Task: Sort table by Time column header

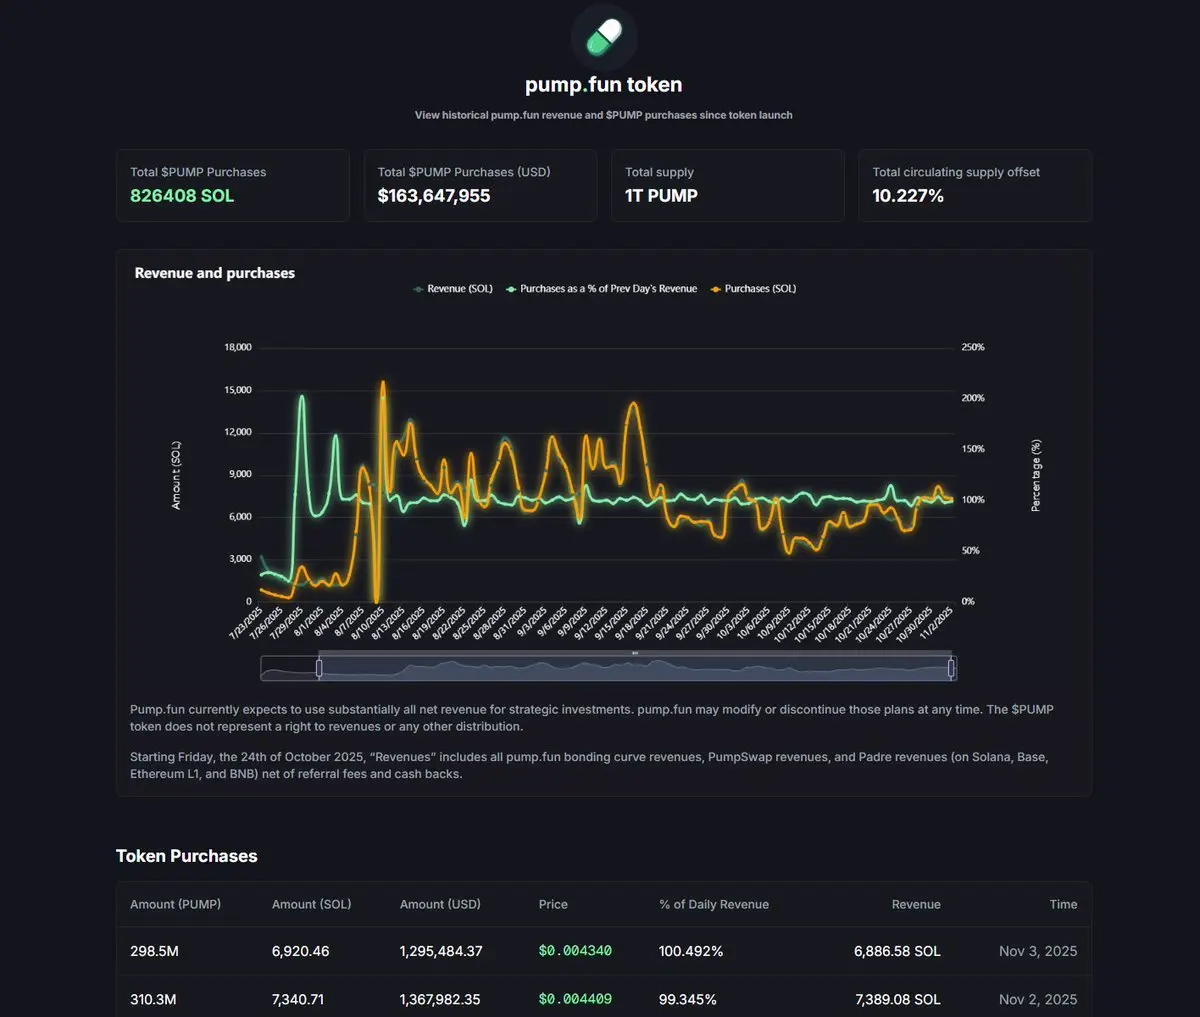Action: (1063, 904)
